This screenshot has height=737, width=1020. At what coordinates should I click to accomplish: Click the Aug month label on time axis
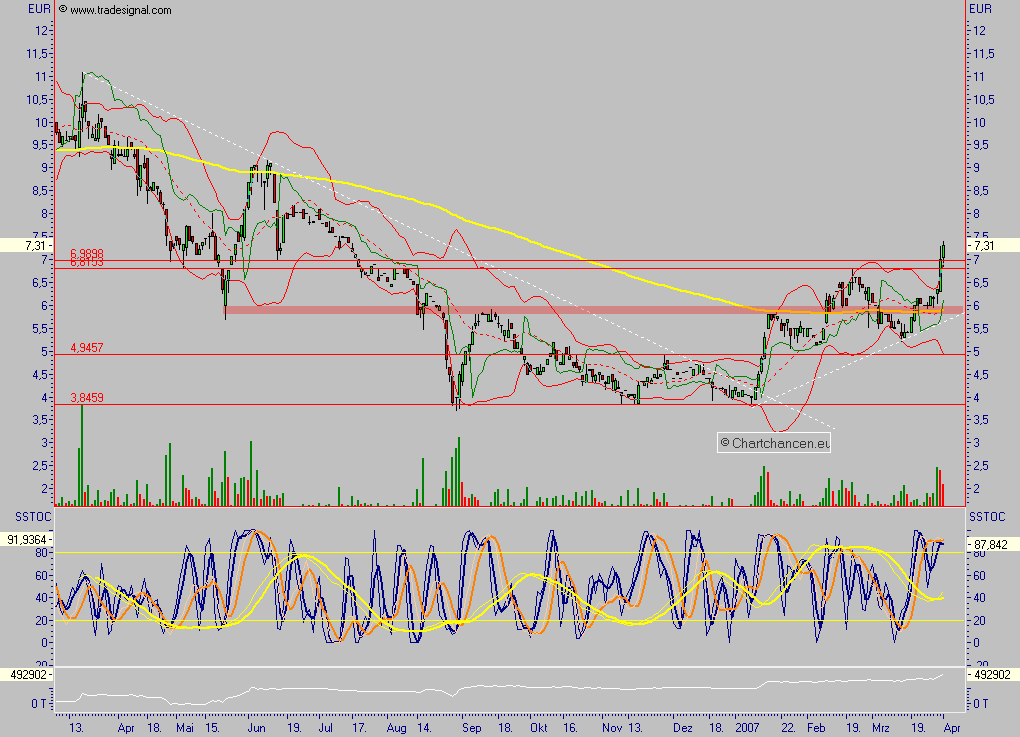tap(396, 728)
